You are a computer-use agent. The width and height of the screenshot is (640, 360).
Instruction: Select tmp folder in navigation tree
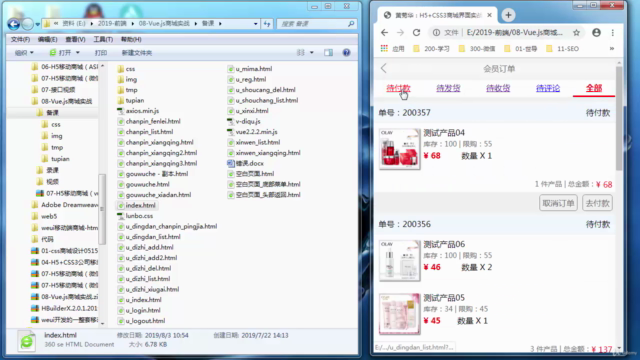(x=52, y=147)
